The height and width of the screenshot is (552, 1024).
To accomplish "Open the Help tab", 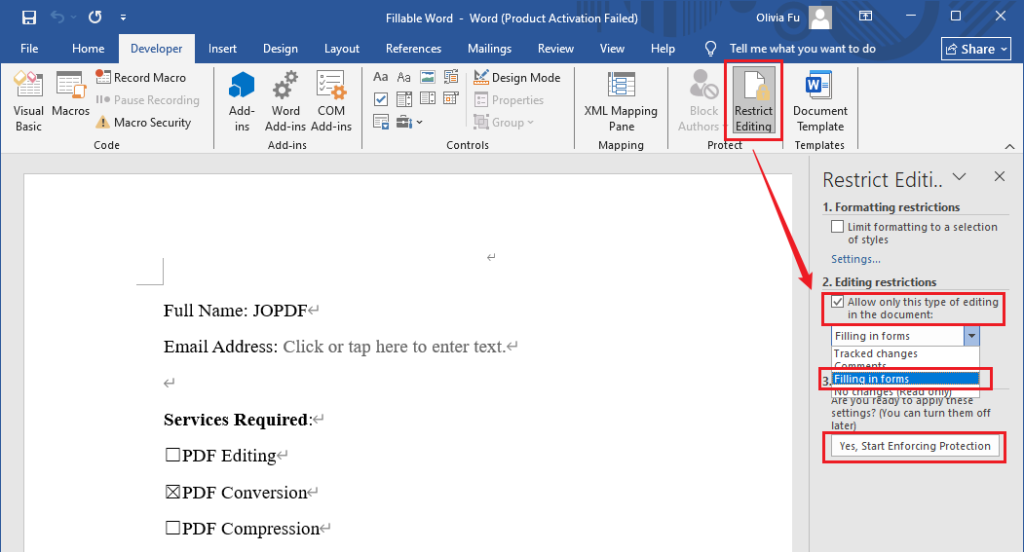I will click(x=662, y=49).
